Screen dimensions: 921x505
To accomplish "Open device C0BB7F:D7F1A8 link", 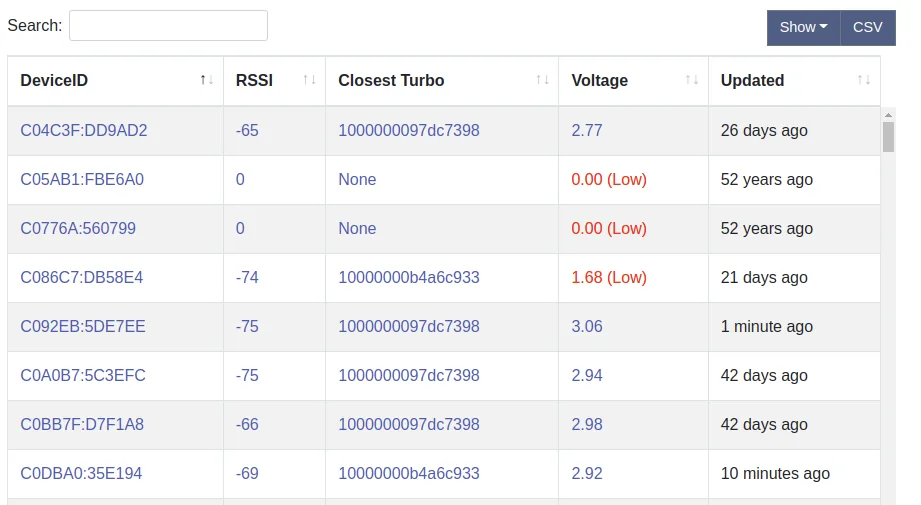I will pyautogui.click(x=82, y=424).
